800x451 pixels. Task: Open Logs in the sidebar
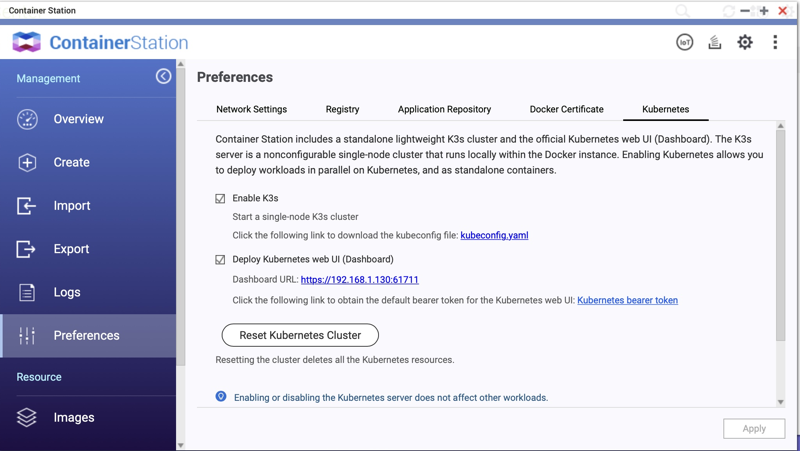[88, 292]
